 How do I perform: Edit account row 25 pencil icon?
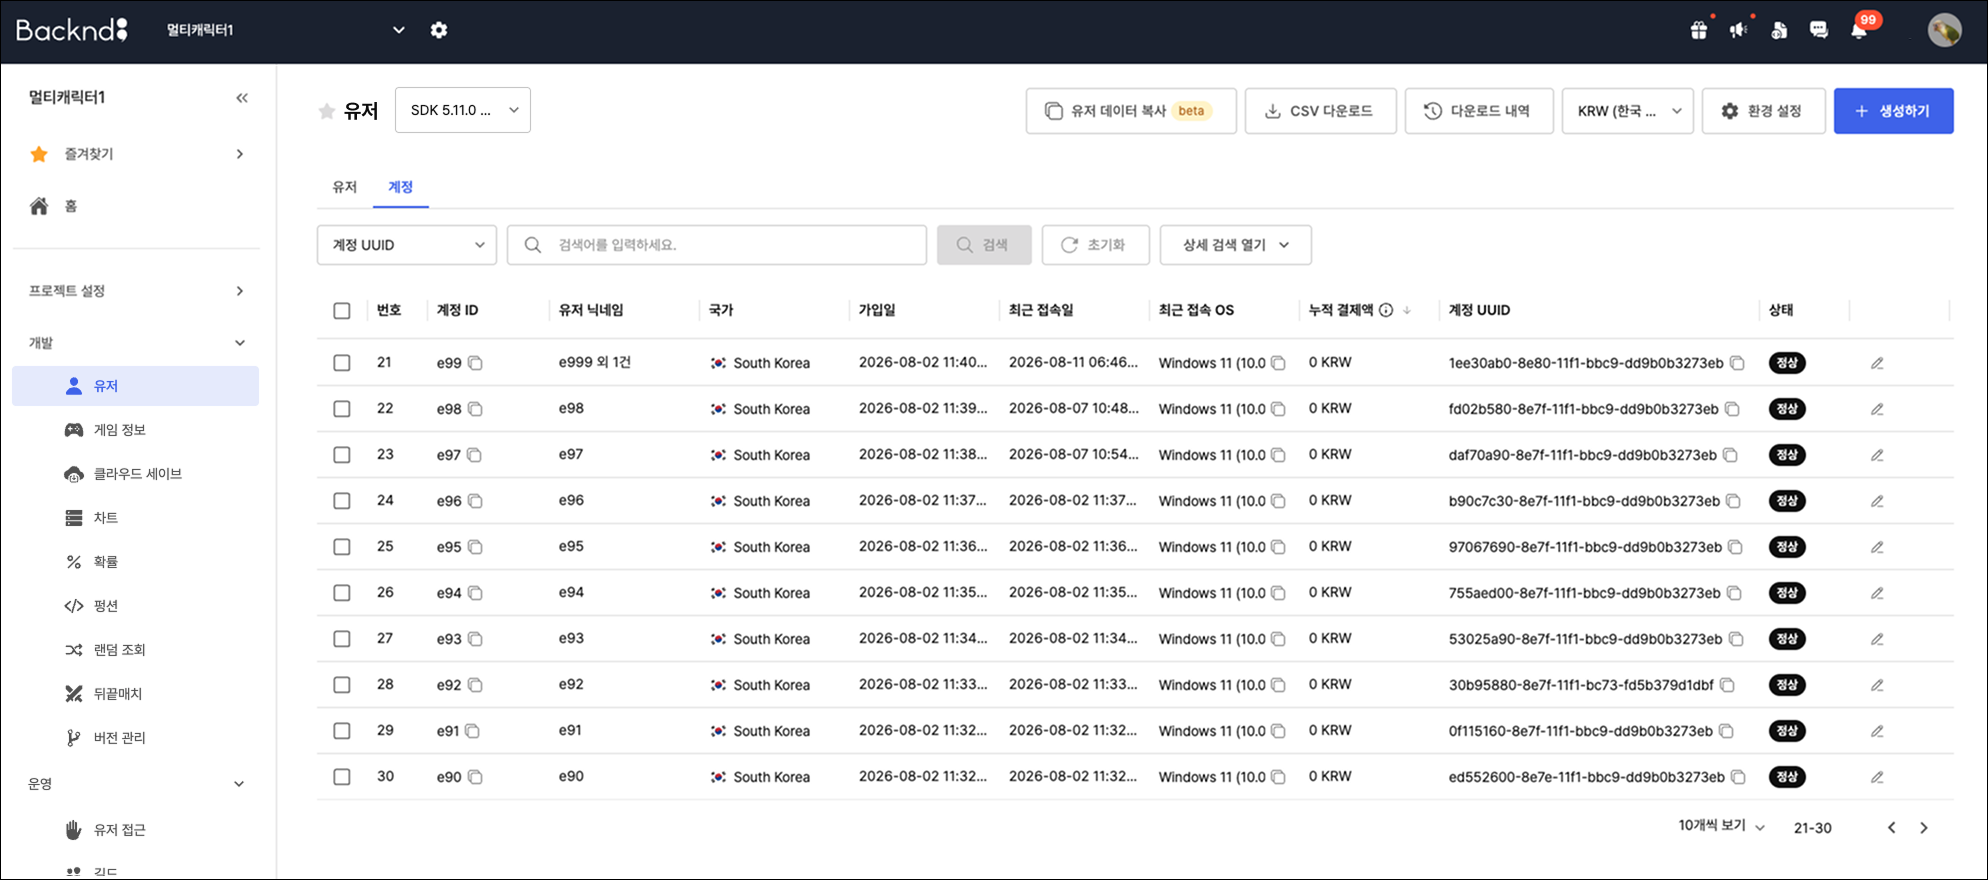1877,547
